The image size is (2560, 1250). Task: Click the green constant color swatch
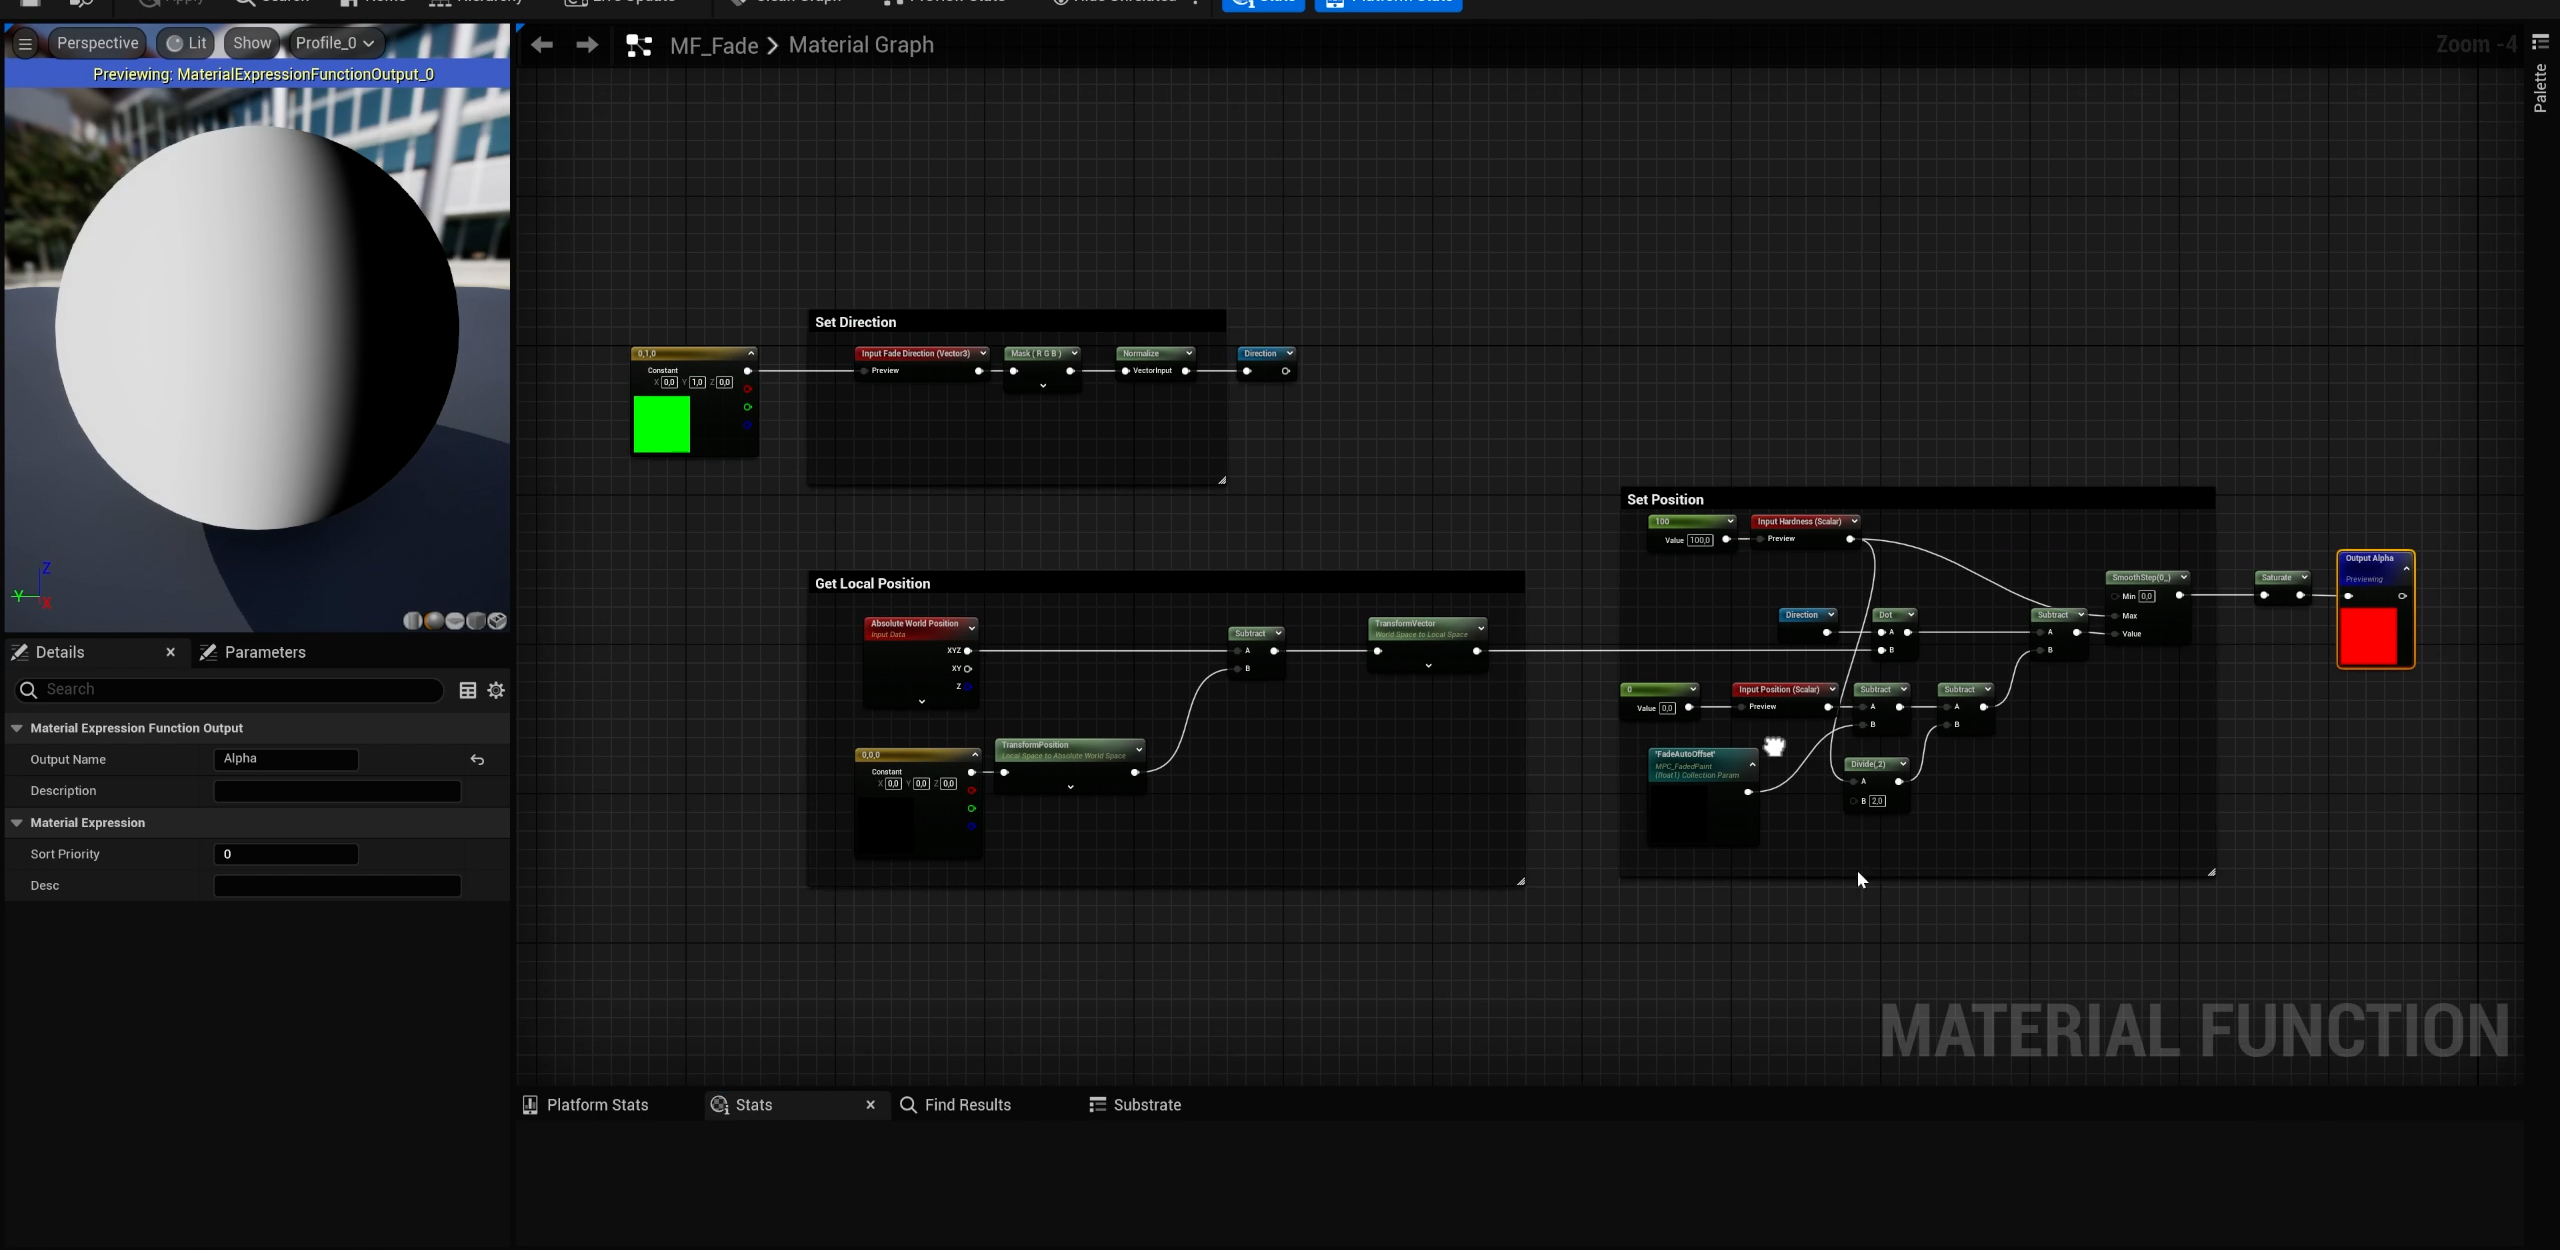point(661,424)
